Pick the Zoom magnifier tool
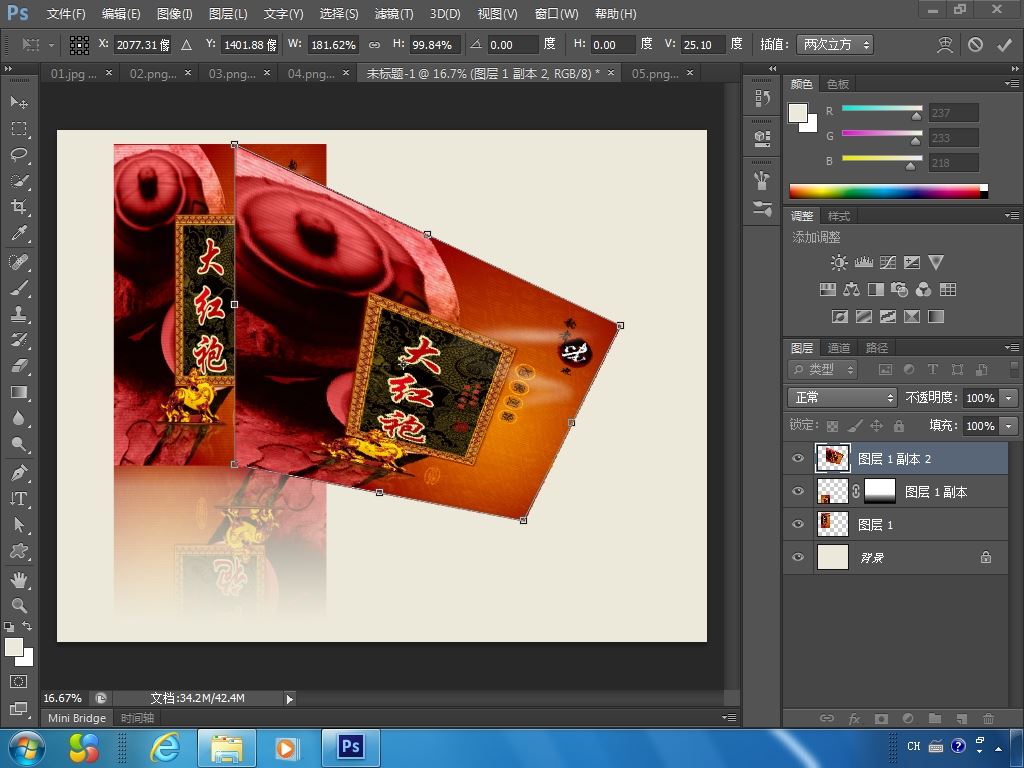 tap(19, 605)
